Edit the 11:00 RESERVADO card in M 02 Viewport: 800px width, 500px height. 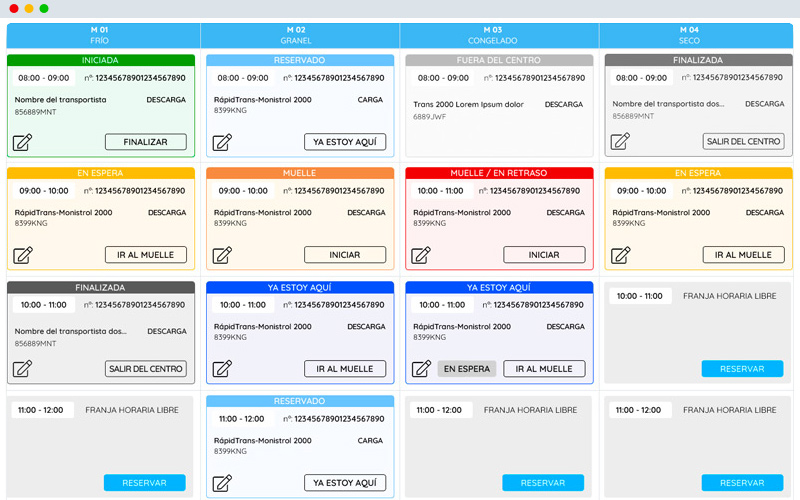point(222,483)
